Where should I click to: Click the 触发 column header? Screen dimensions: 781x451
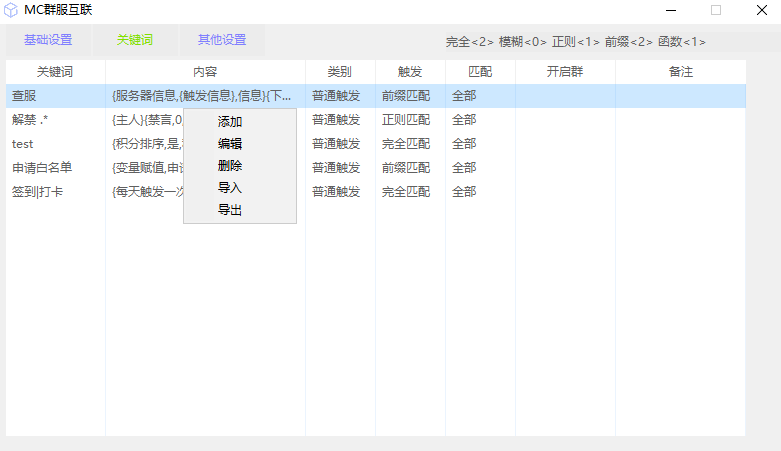point(410,72)
